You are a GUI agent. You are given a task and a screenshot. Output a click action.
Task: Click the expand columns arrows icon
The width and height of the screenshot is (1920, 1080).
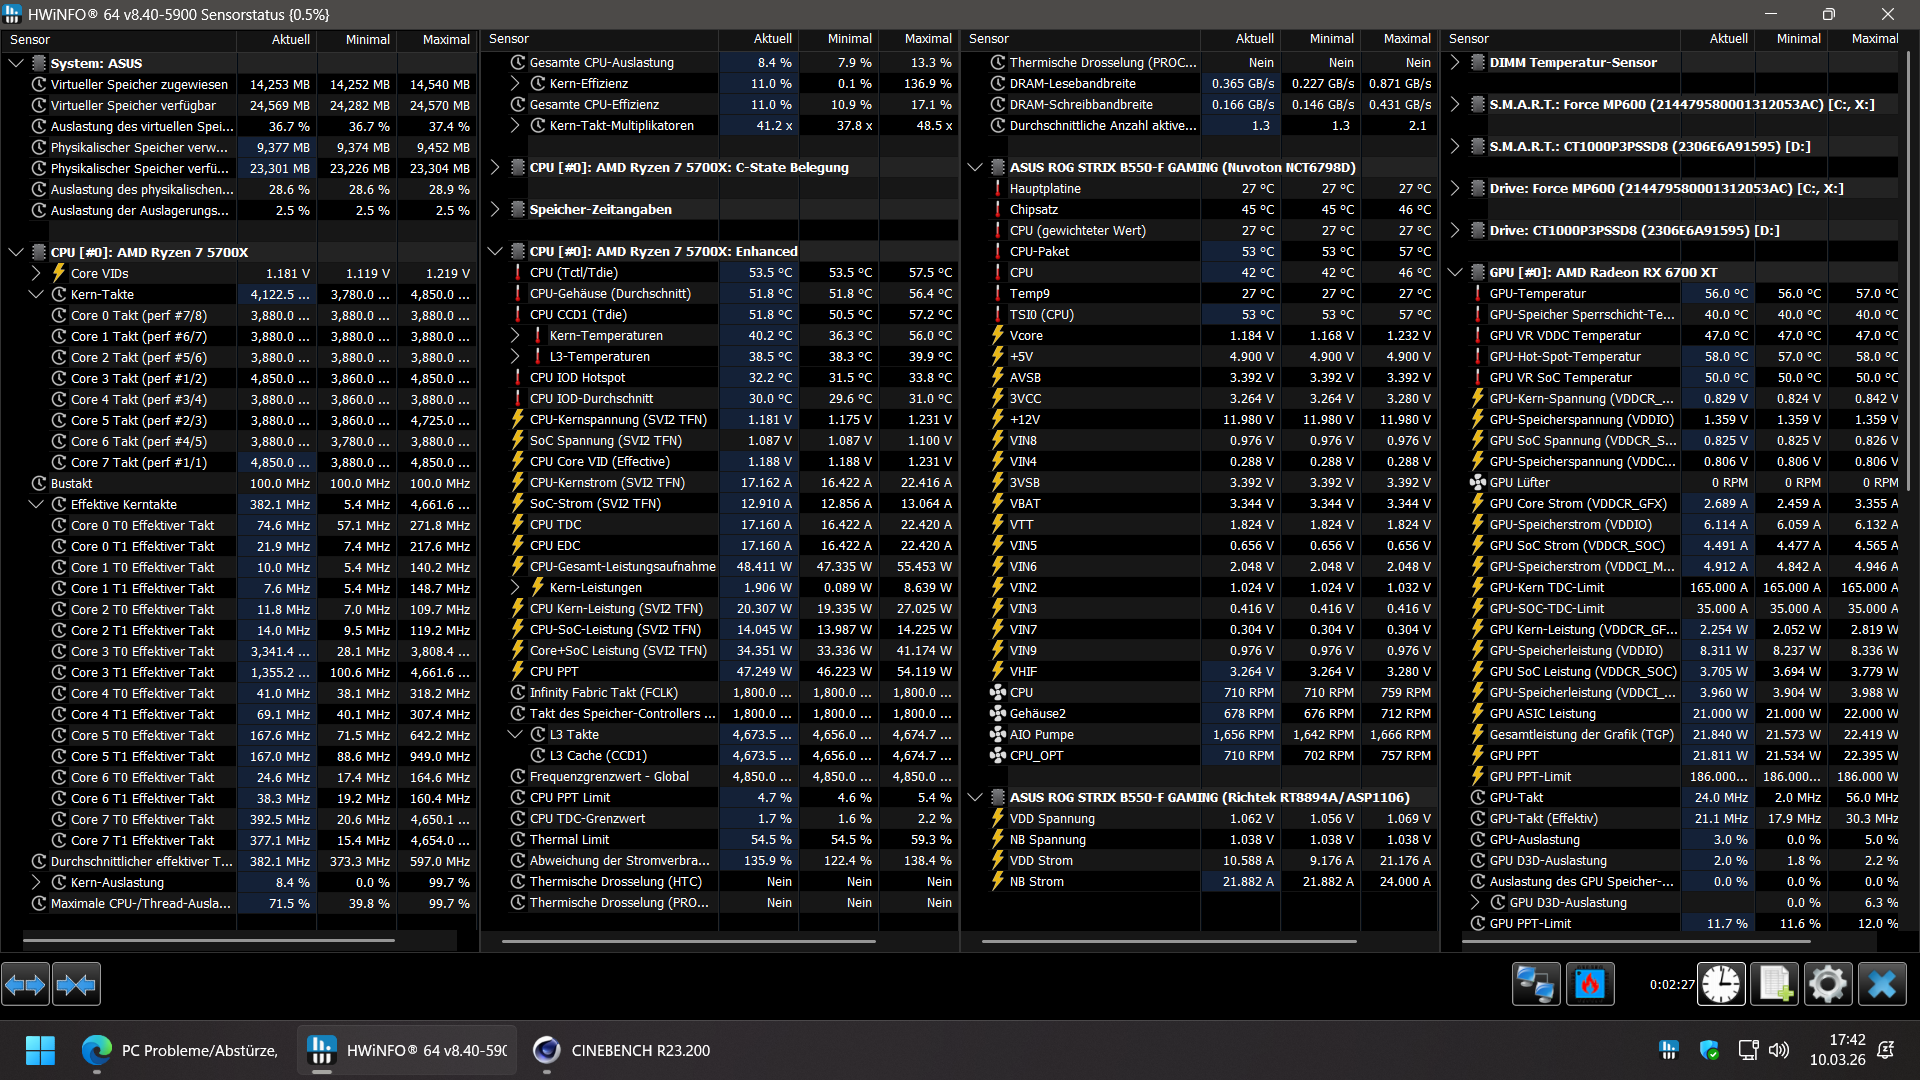tap(25, 985)
